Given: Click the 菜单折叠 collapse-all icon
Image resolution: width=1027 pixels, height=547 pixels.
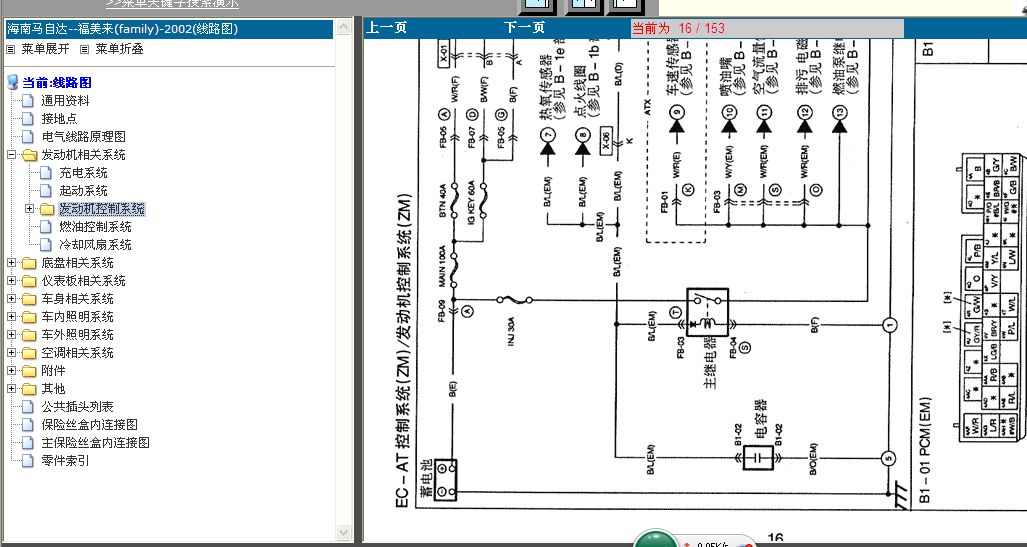Looking at the screenshot, I should tap(84, 49).
